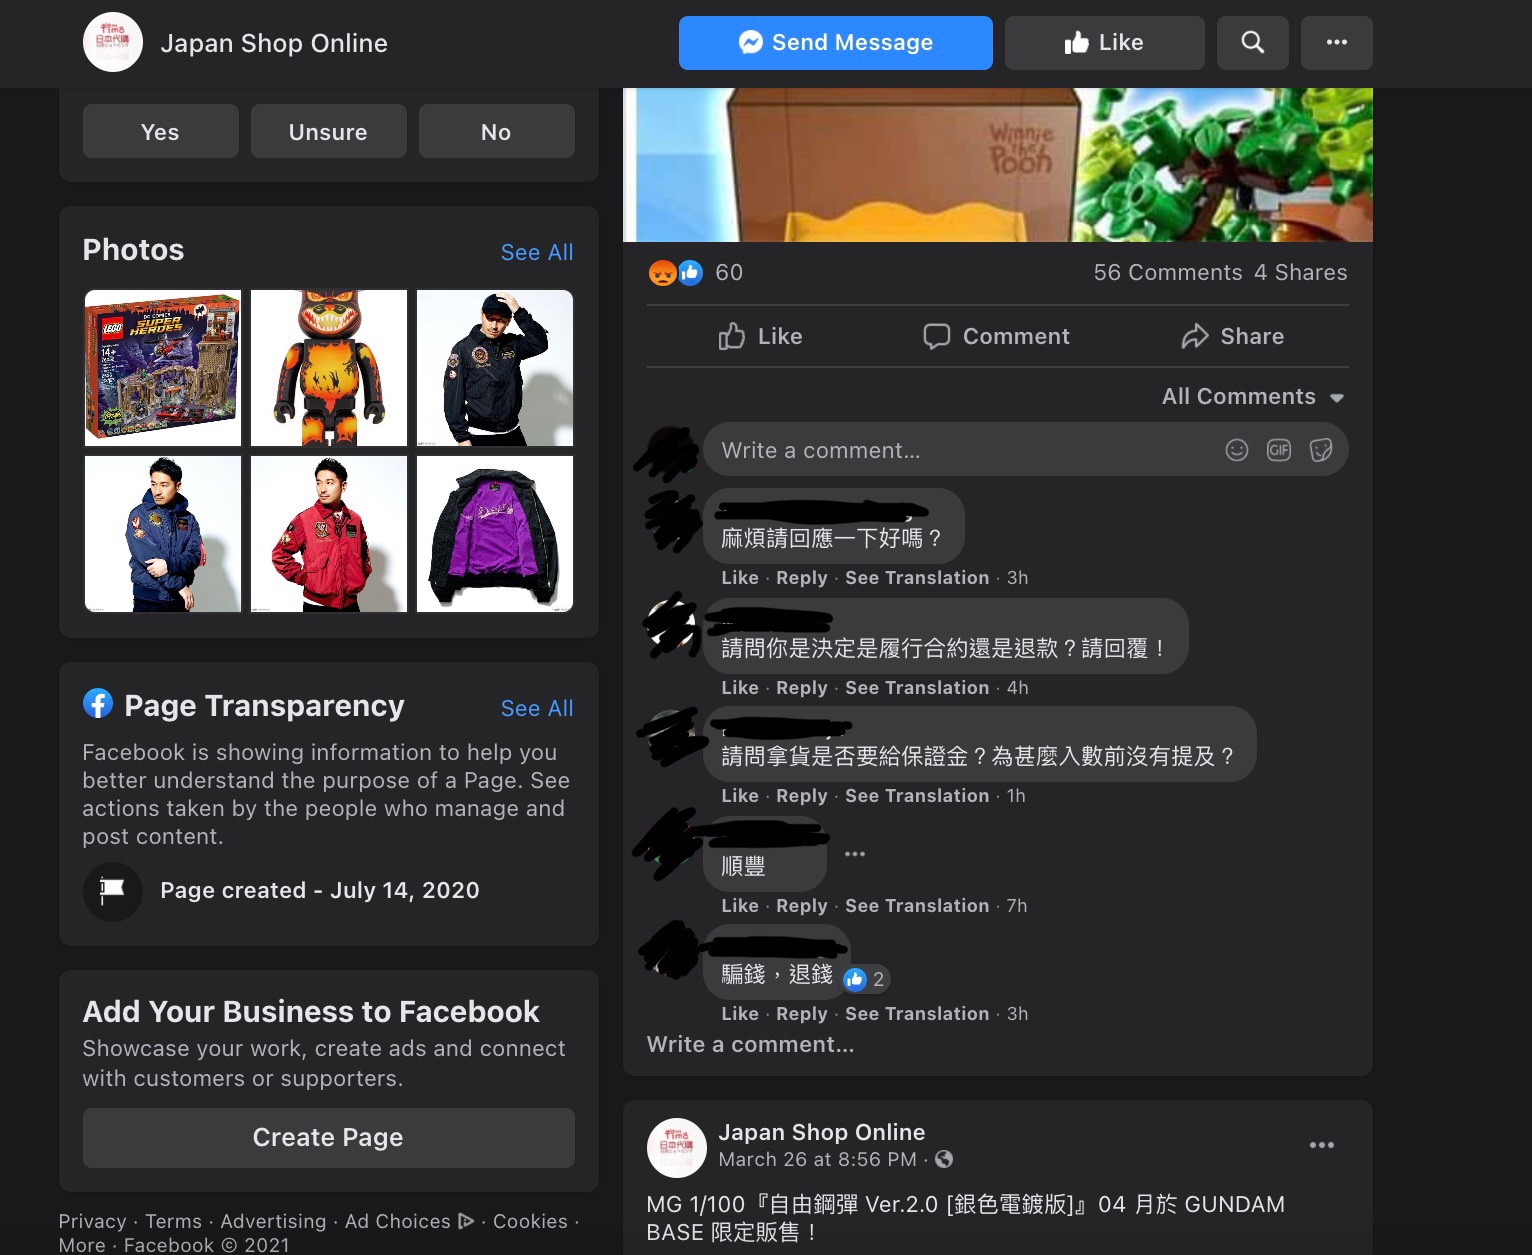Viewport: 1532px width, 1255px height.
Task: Like the 騙錢，退錢 comment
Action: (x=740, y=1014)
